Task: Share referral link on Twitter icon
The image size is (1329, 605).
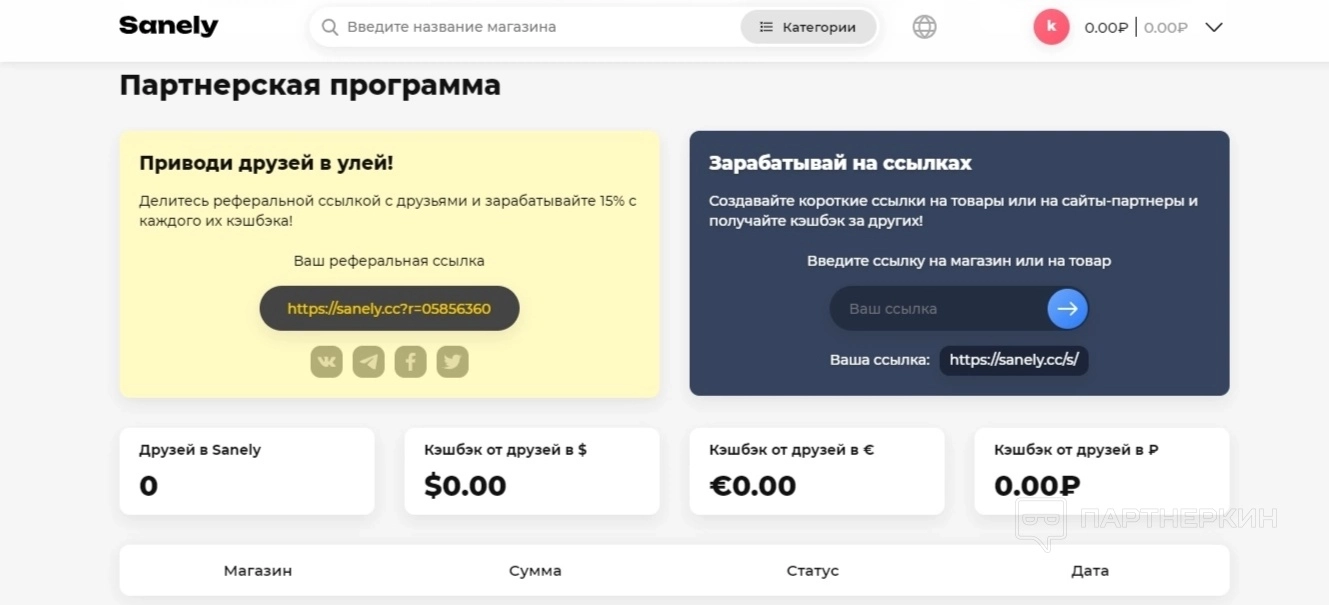Action: (x=453, y=362)
